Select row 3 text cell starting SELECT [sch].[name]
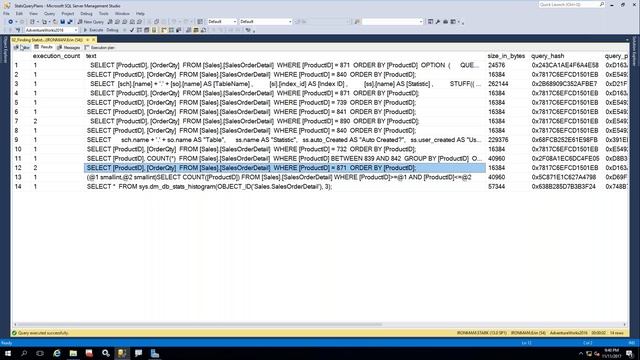 tap(284, 84)
